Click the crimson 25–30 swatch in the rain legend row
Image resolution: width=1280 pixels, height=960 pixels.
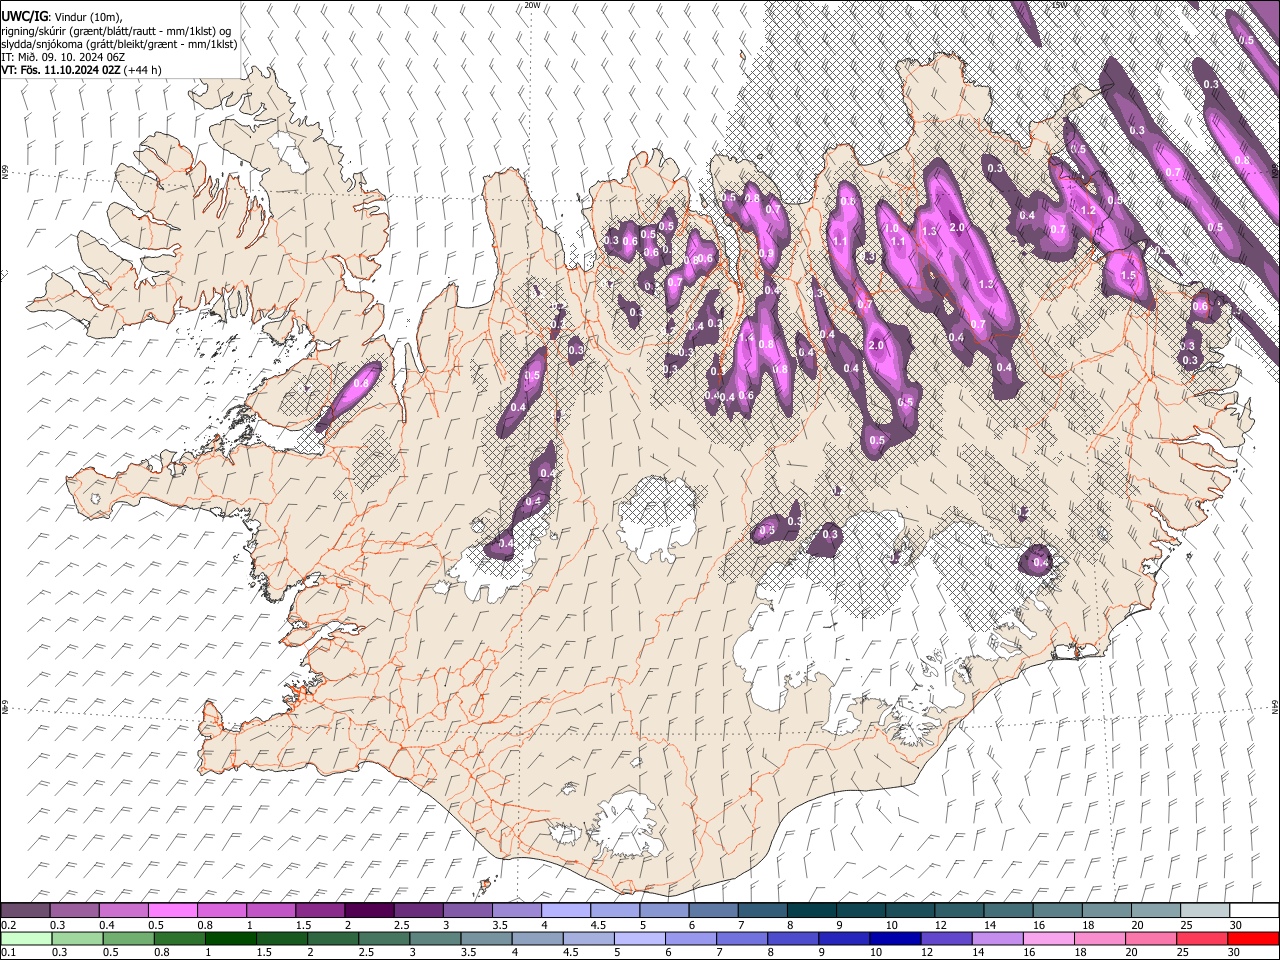pyautogui.click(x=1203, y=938)
